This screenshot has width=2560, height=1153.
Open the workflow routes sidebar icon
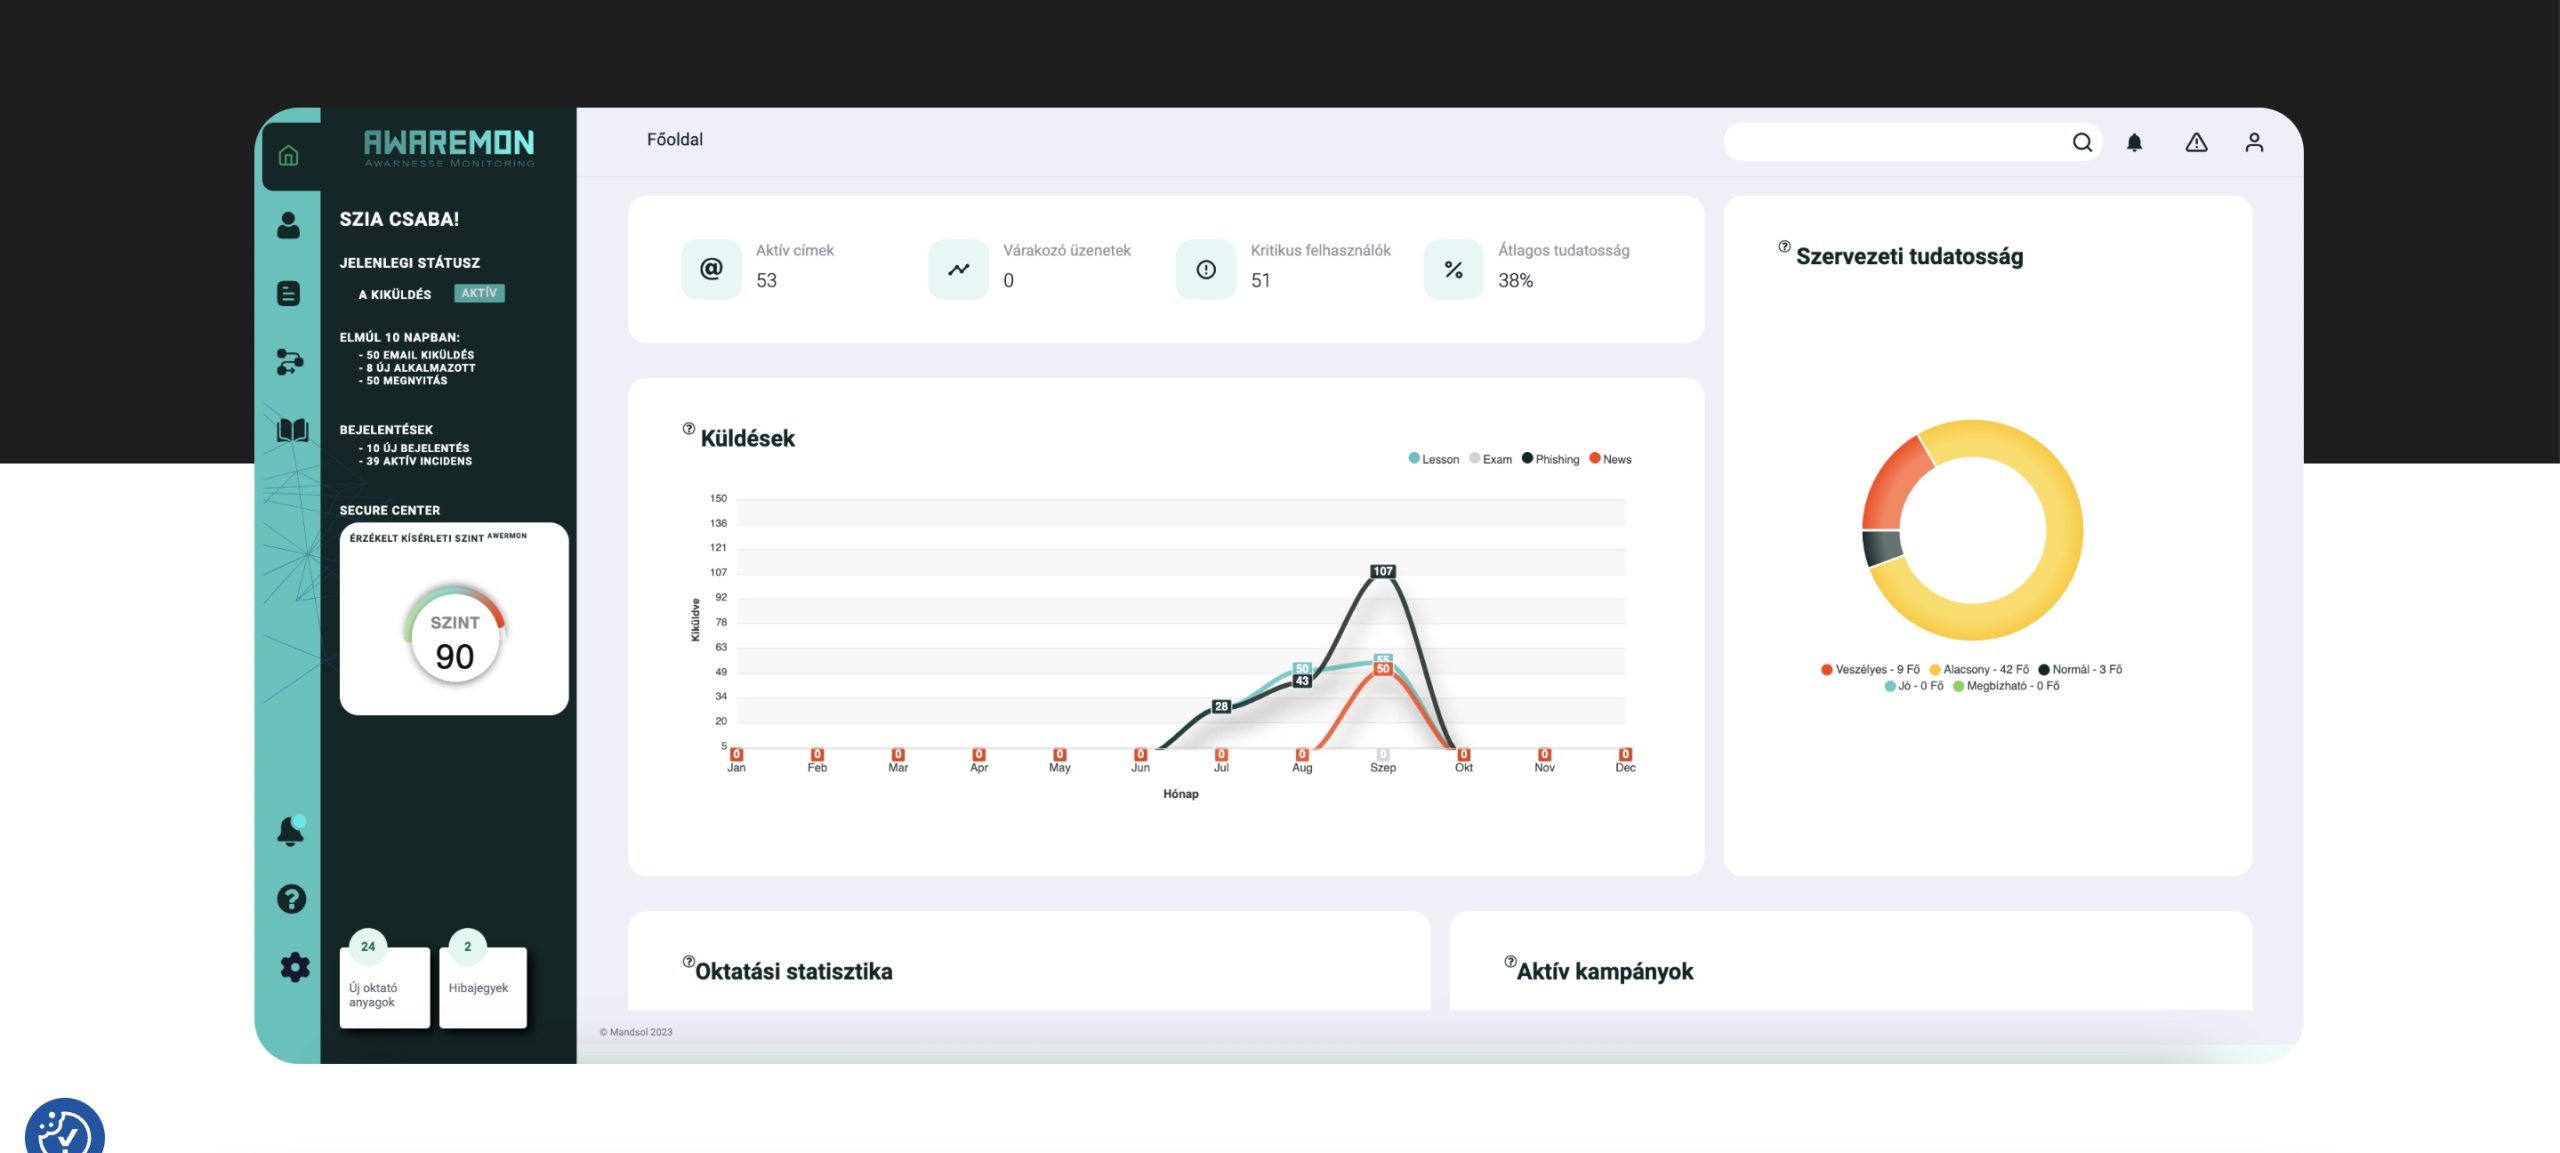tap(289, 362)
